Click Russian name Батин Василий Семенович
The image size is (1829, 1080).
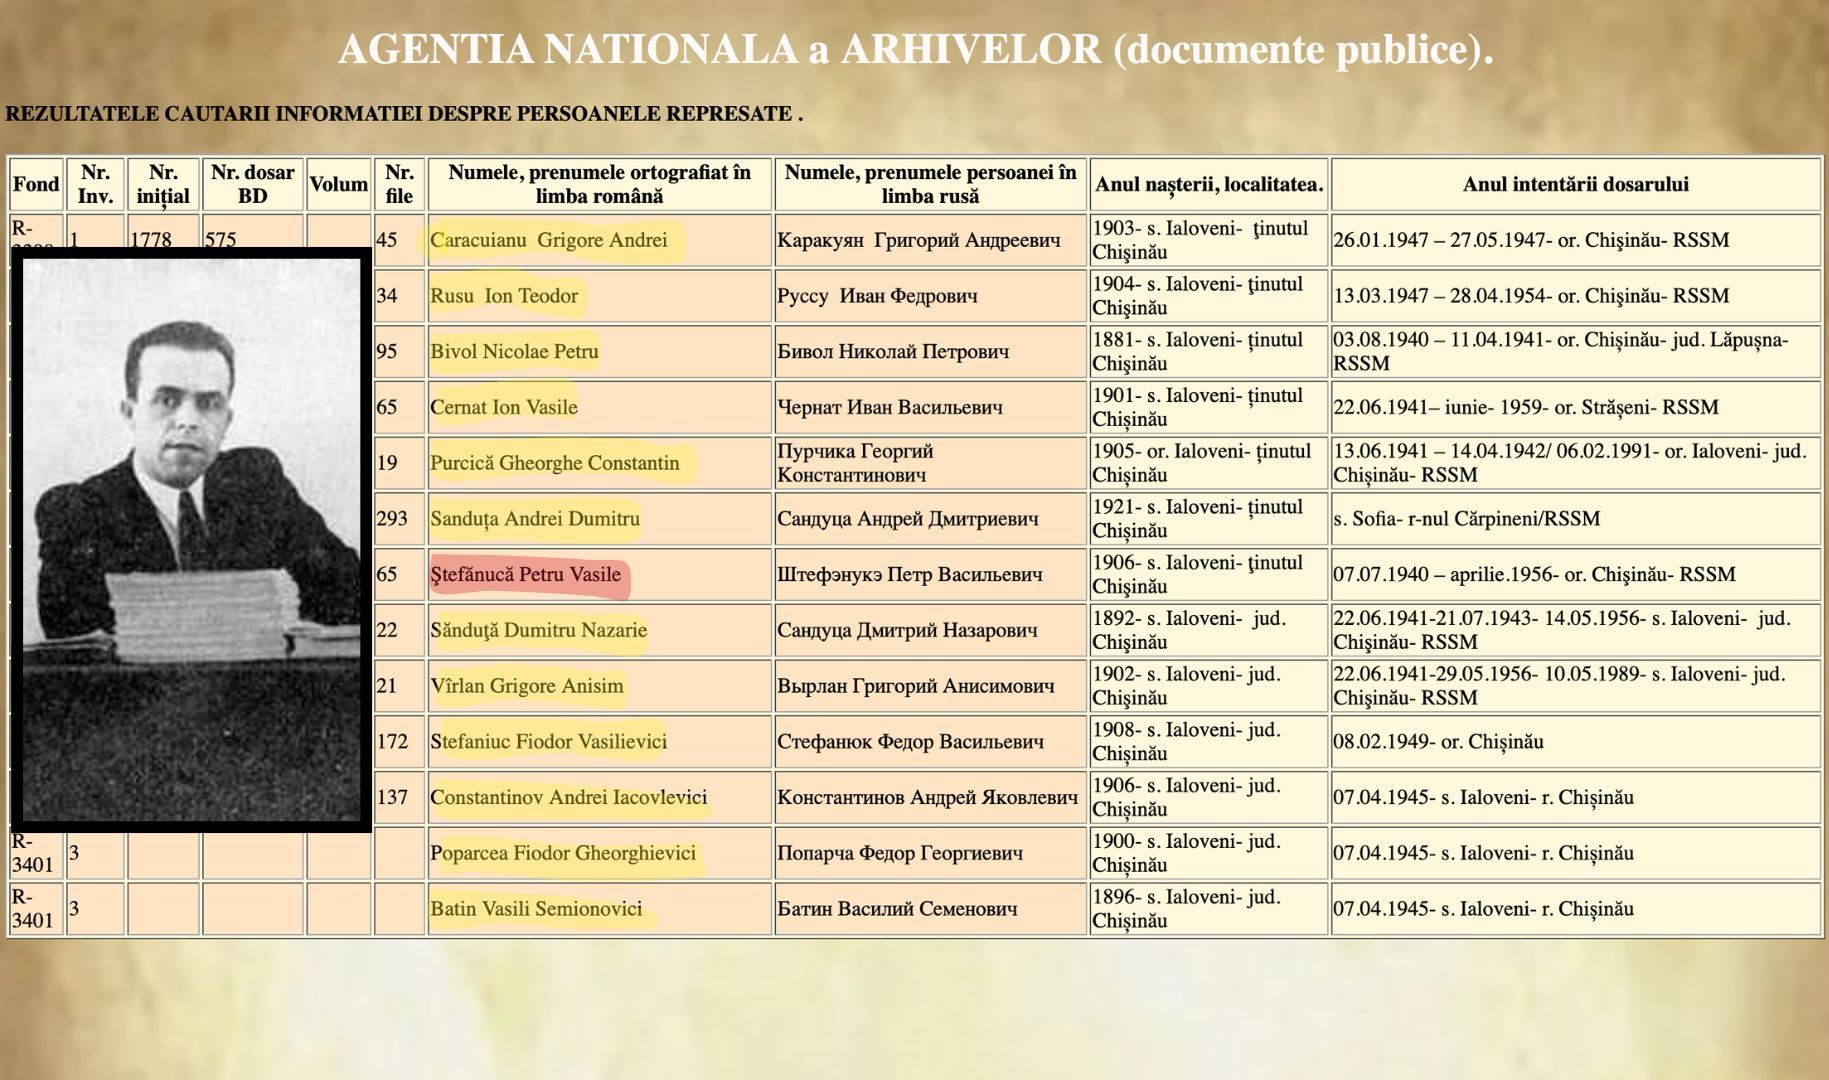pyautogui.click(x=898, y=909)
